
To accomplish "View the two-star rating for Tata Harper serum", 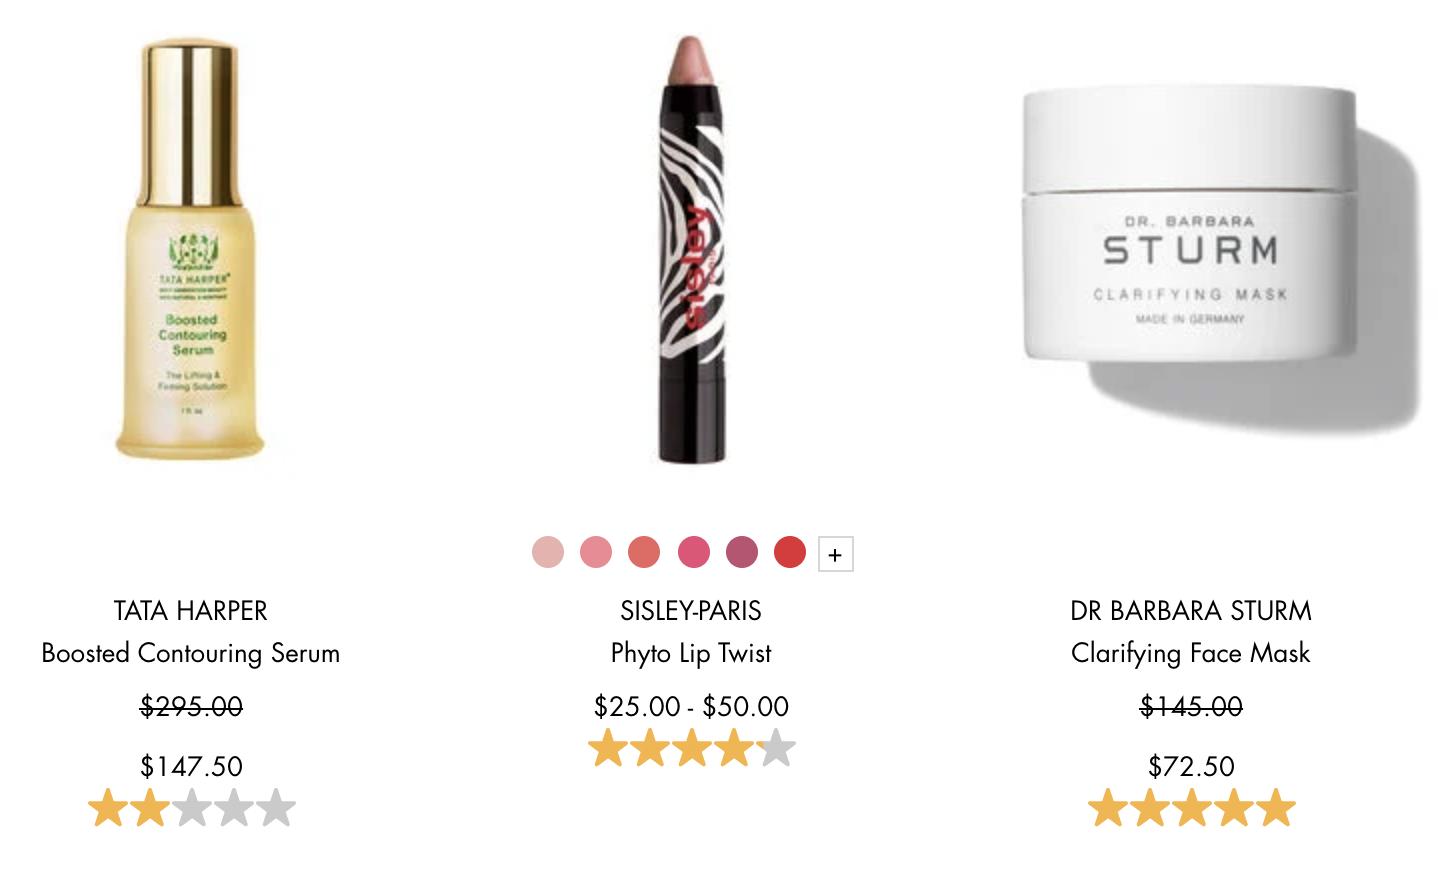I will pyautogui.click(x=191, y=808).
